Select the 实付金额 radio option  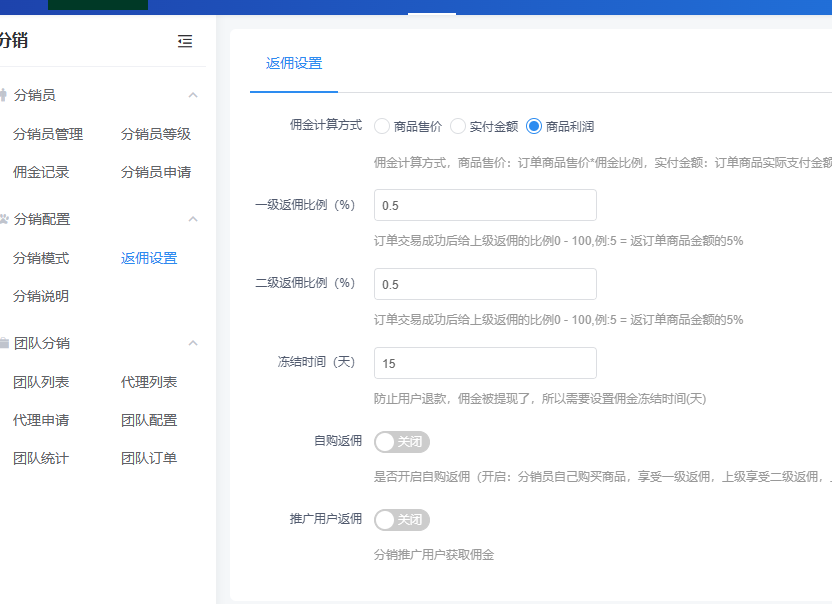458,126
